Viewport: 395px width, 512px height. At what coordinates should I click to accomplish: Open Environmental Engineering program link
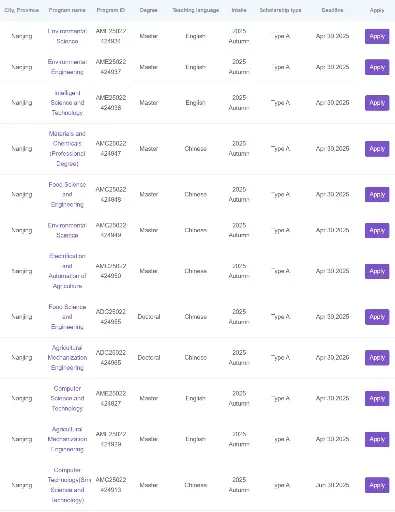67,67
